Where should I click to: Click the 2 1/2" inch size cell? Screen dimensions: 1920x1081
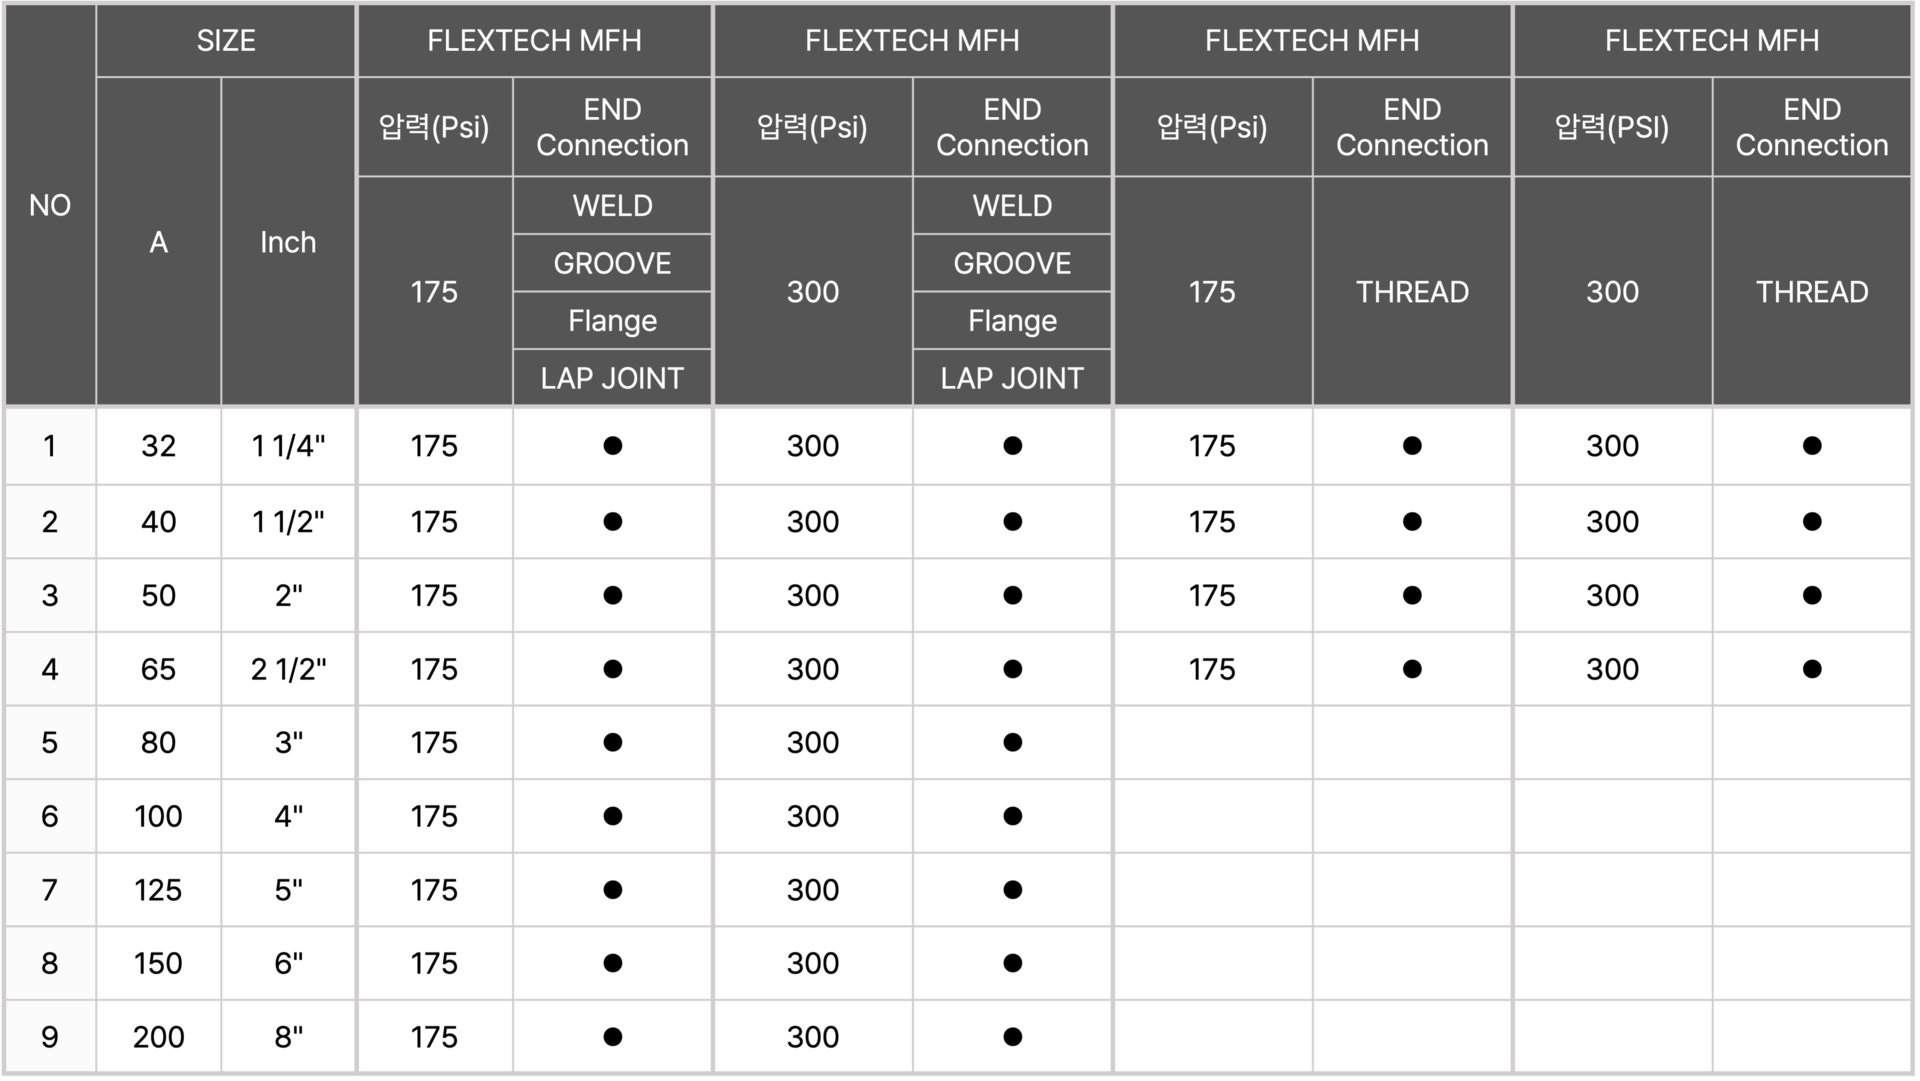[288, 669]
